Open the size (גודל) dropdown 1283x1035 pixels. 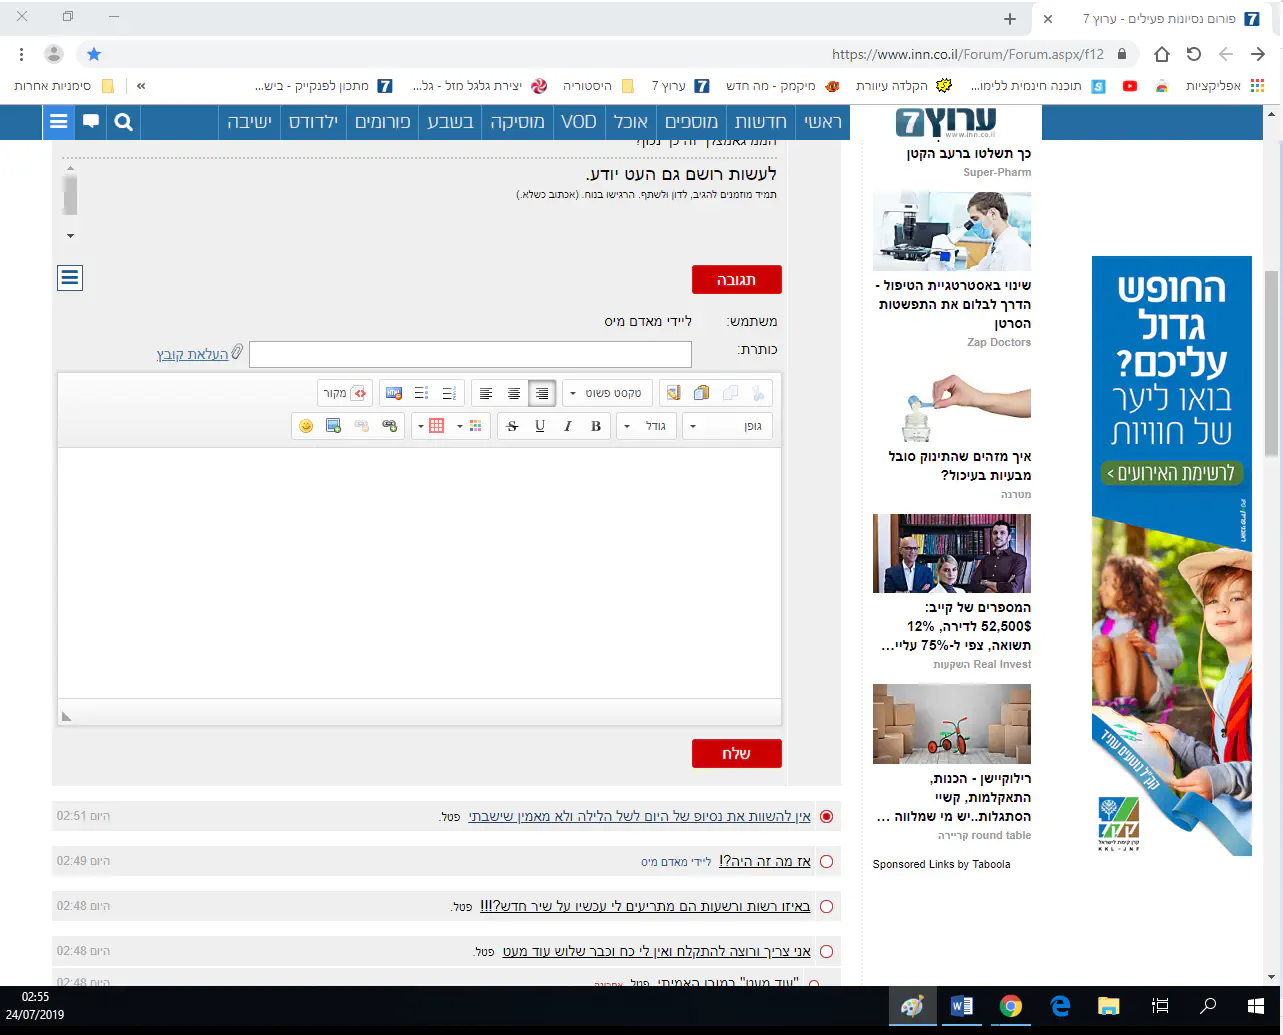(x=645, y=426)
